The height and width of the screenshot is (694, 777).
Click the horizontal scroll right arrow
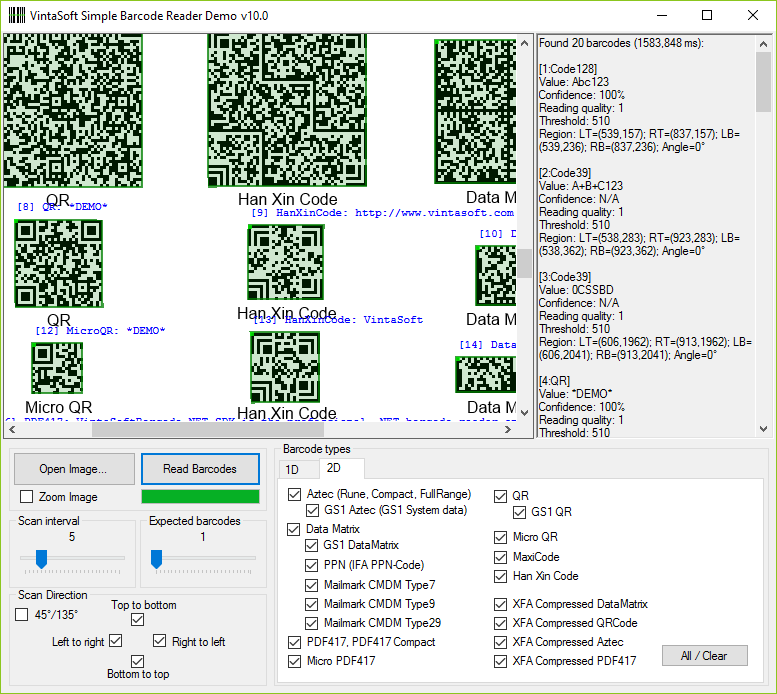(x=508, y=429)
